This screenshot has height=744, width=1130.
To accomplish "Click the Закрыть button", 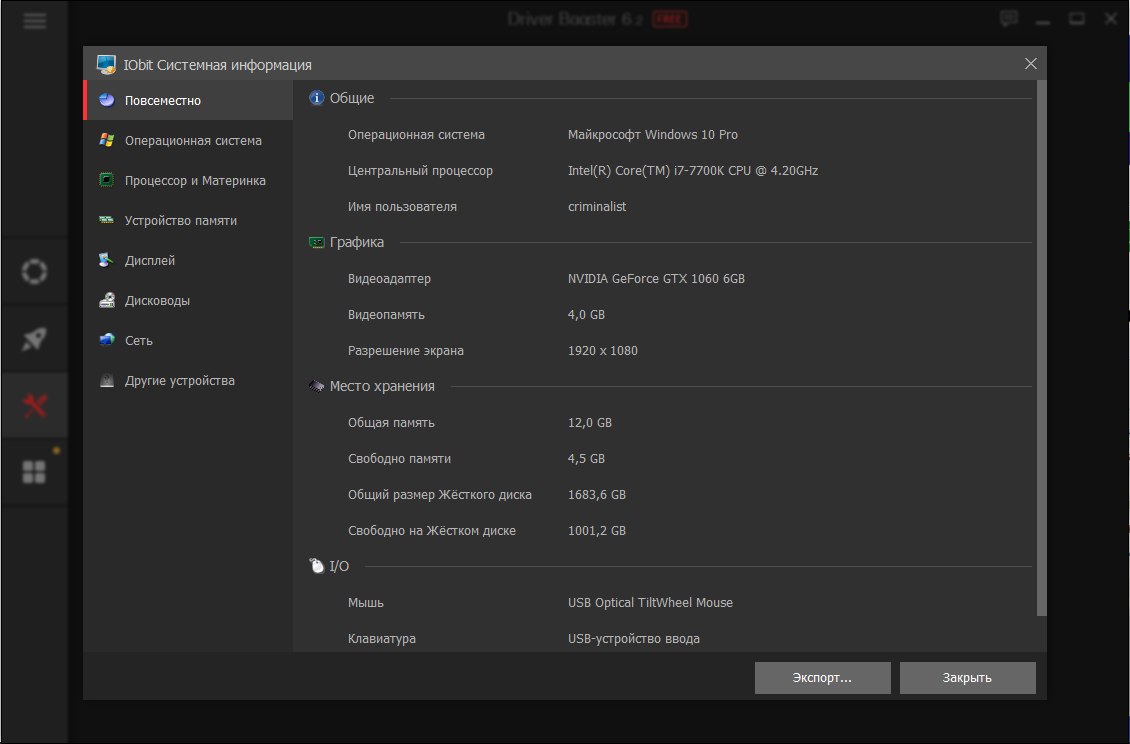I will (967, 678).
